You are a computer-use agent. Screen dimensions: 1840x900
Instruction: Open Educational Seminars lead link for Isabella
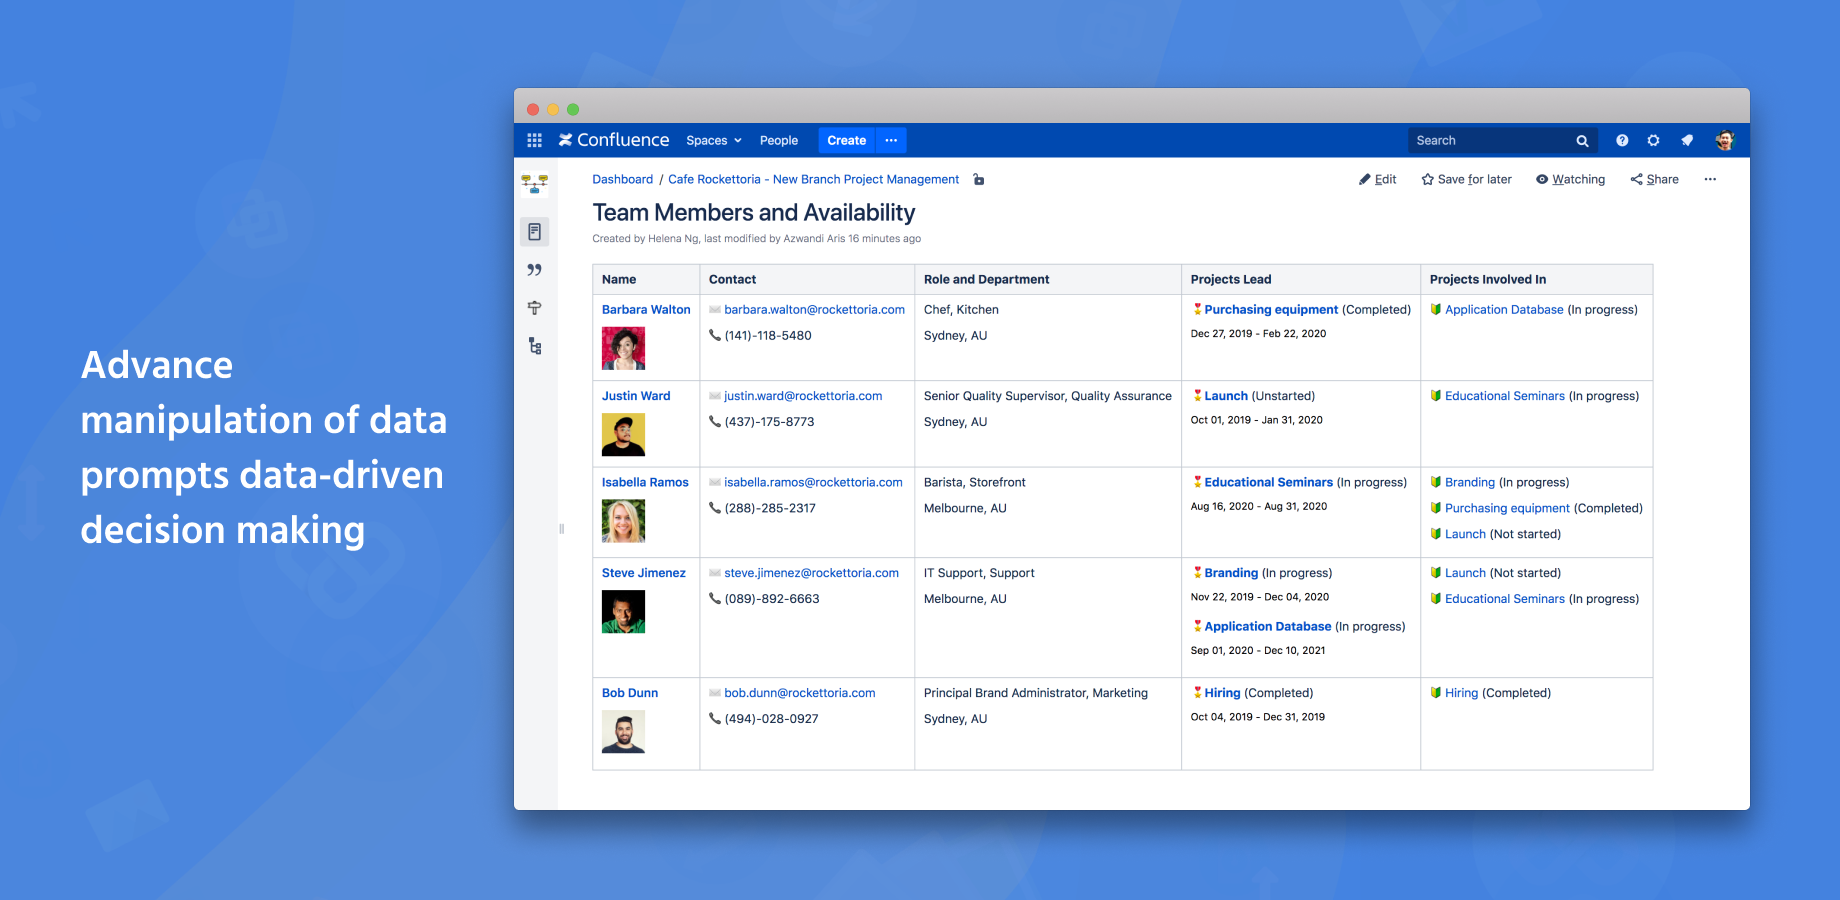click(1268, 482)
